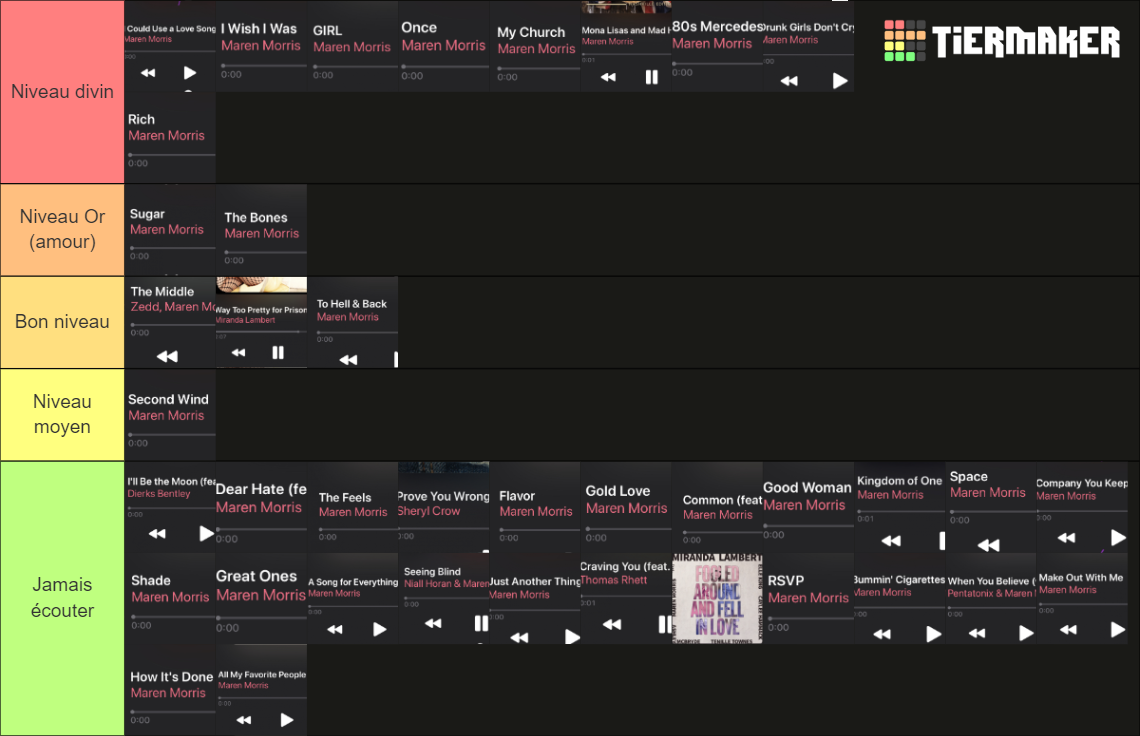
Task: Rewind icon on All My Favorite People
Action: pos(244,720)
